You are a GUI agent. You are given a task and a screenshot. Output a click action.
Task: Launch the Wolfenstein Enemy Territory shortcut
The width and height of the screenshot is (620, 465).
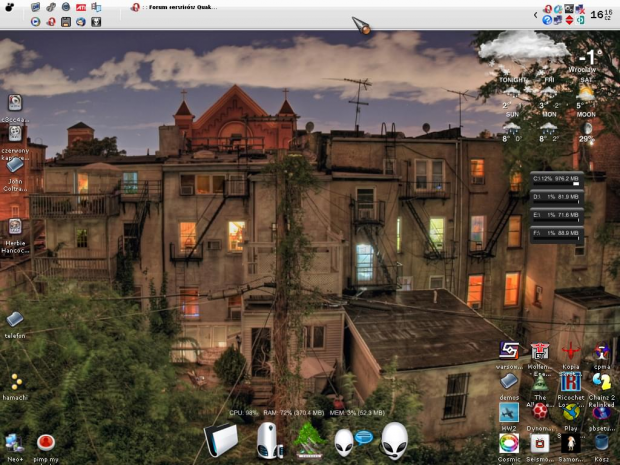[x=540, y=351]
